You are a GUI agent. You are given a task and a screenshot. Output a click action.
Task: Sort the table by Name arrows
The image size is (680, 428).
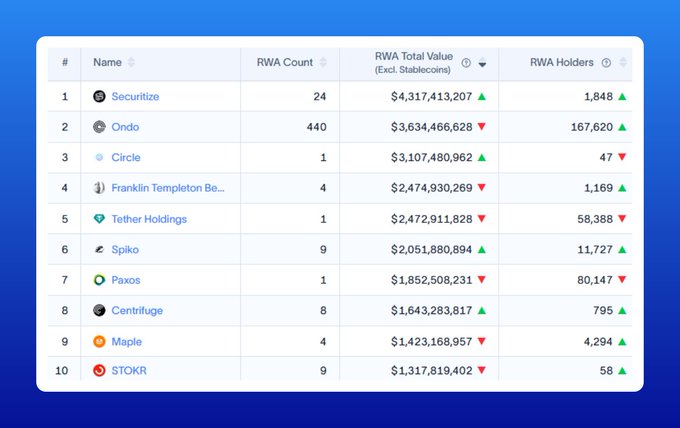[131, 62]
